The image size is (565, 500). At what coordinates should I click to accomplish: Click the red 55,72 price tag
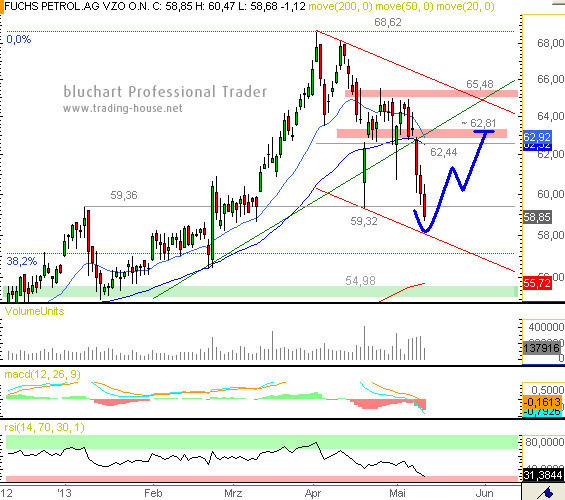pyautogui.click(x=537, y=283)
